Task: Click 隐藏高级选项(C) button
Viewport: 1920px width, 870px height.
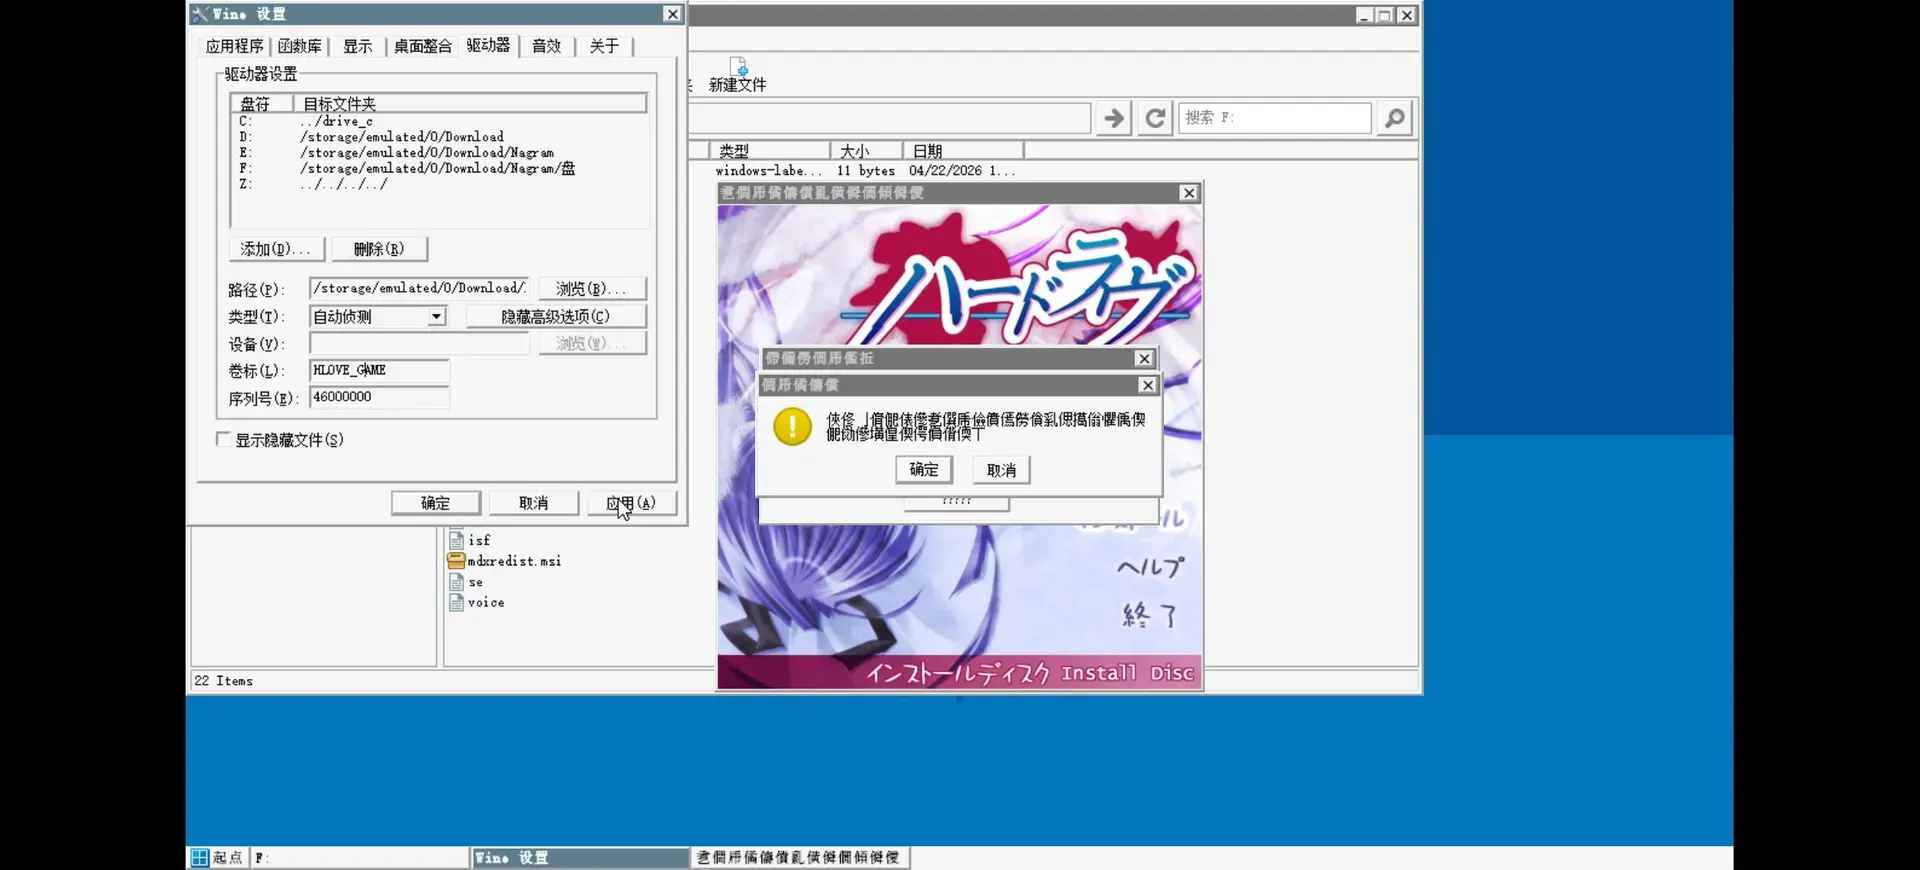Action: [556, 317]
